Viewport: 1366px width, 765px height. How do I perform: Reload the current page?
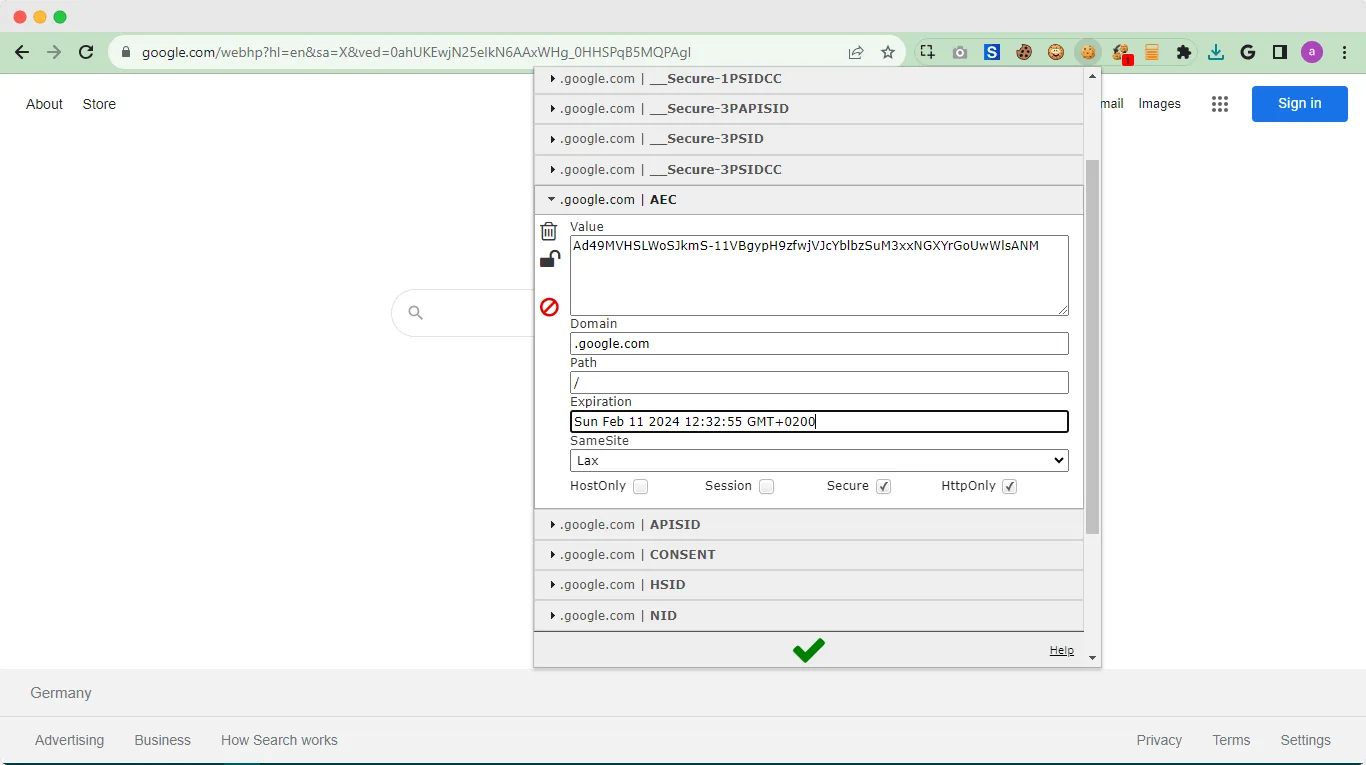pos(86,52)
